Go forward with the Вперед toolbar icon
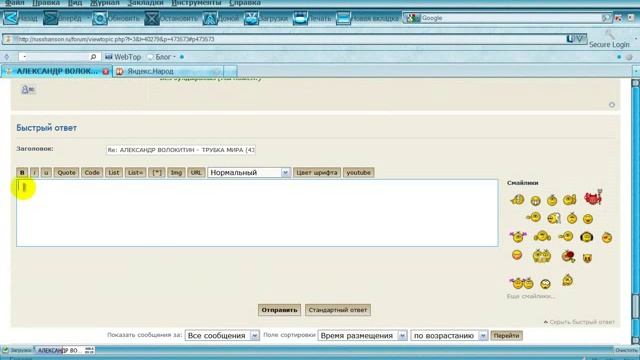640x360 pixels. coord(51,18)
